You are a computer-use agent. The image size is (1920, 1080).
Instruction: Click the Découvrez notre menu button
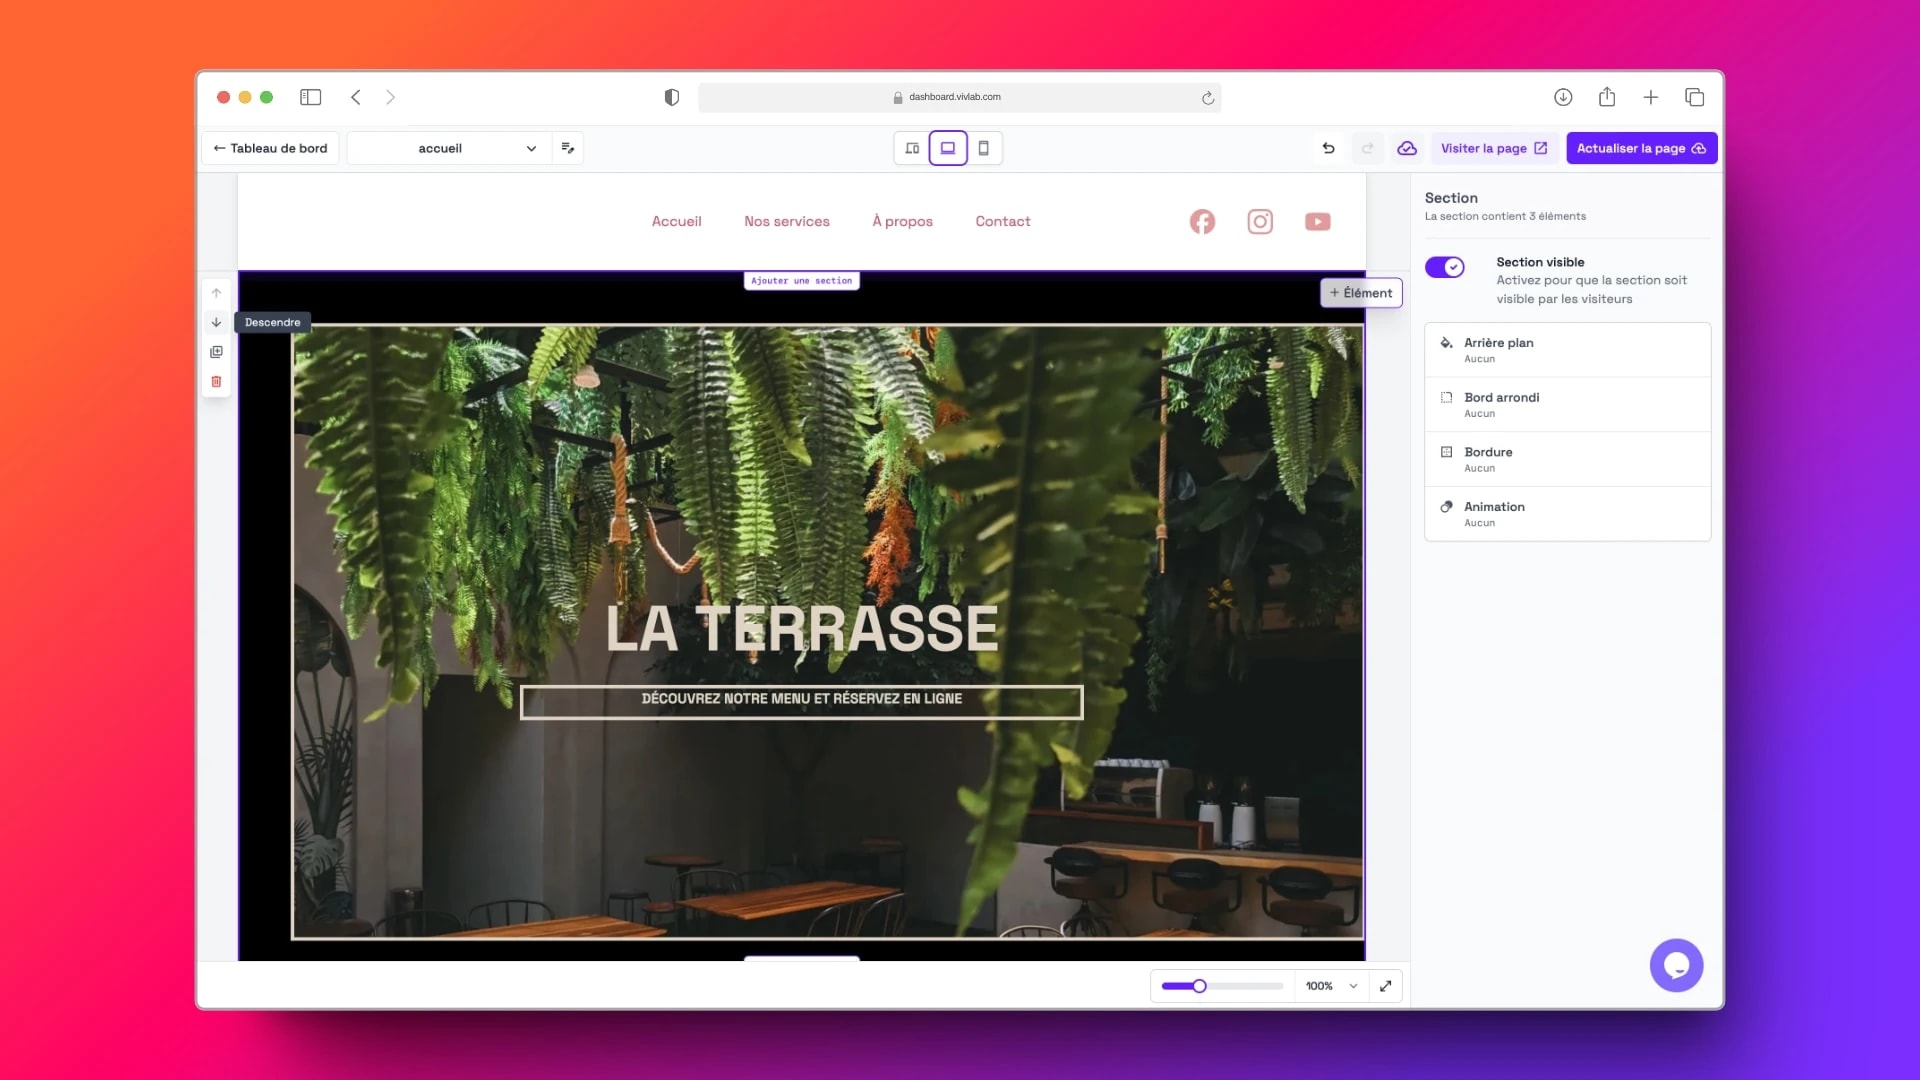[802, 702]
